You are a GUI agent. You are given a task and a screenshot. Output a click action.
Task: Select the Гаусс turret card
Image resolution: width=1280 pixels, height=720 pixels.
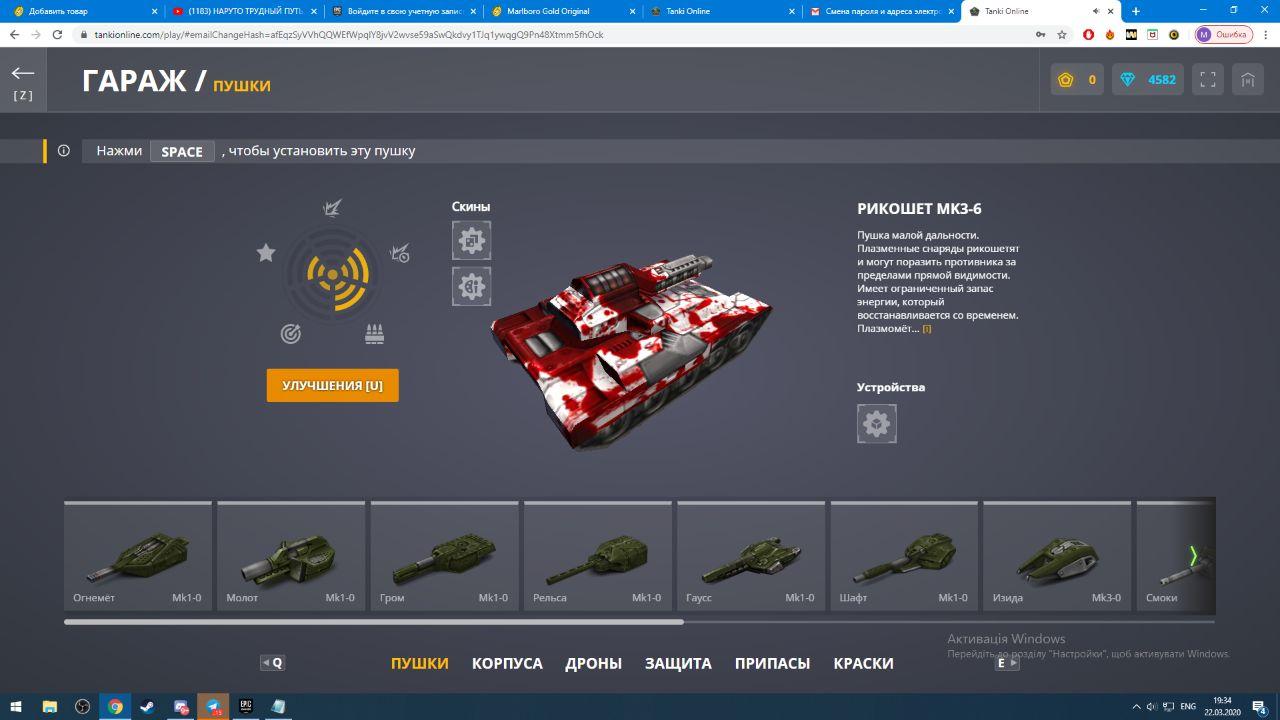coord(751,557)
